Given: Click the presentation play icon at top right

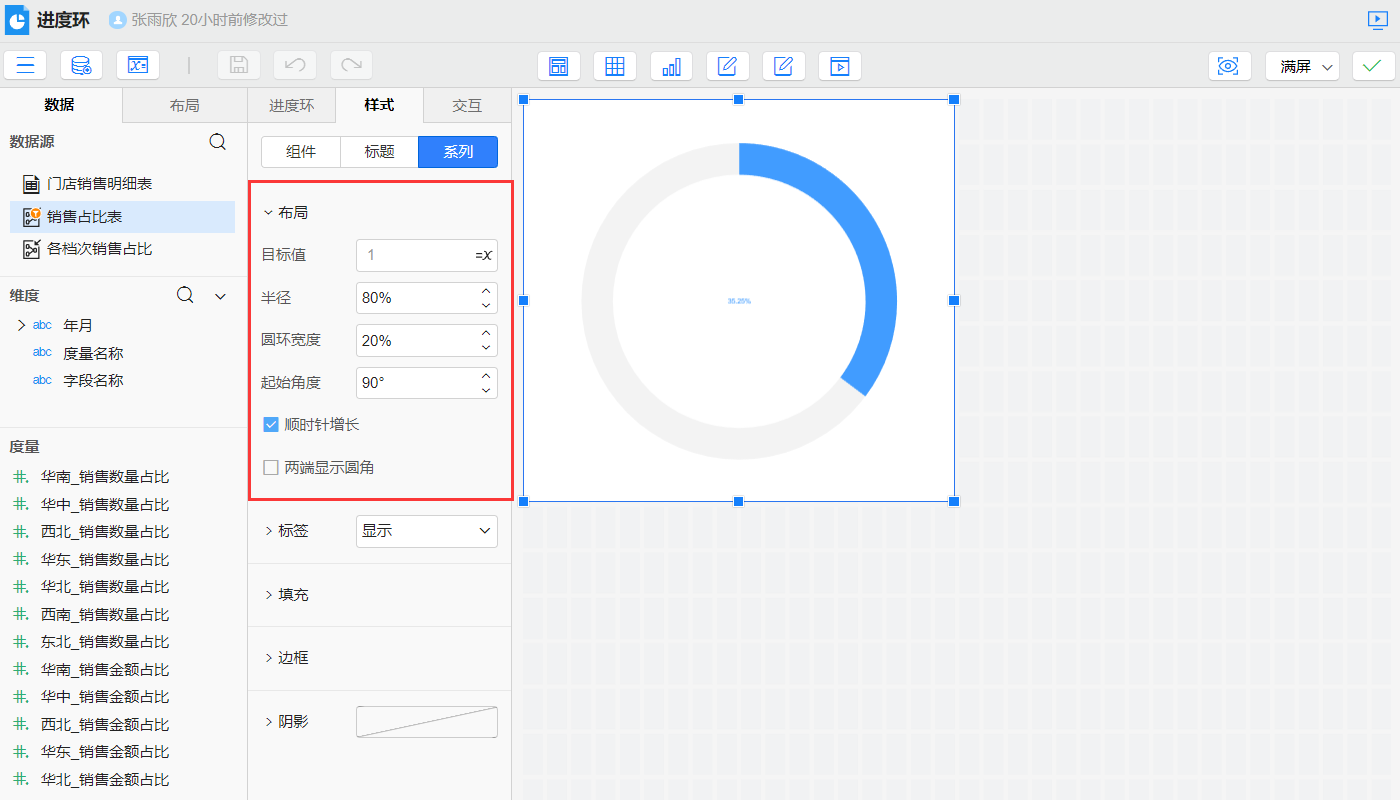Looking at the screenshot, I should [1378, 20].
